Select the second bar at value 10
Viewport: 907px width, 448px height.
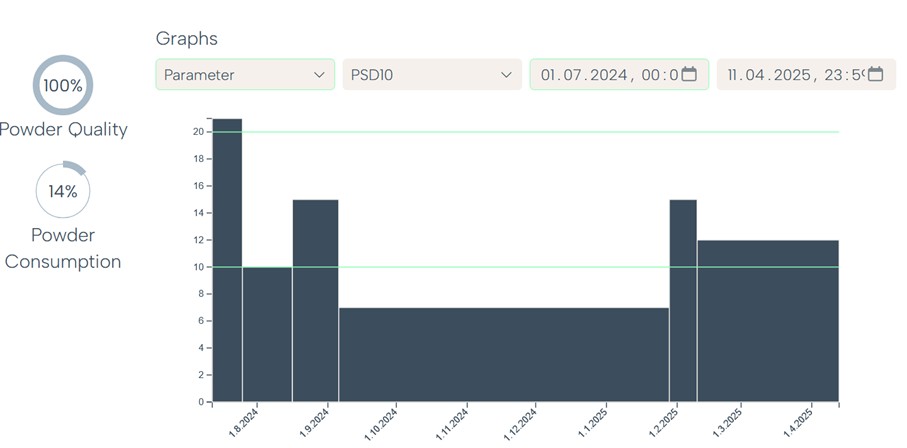point(267,335)
